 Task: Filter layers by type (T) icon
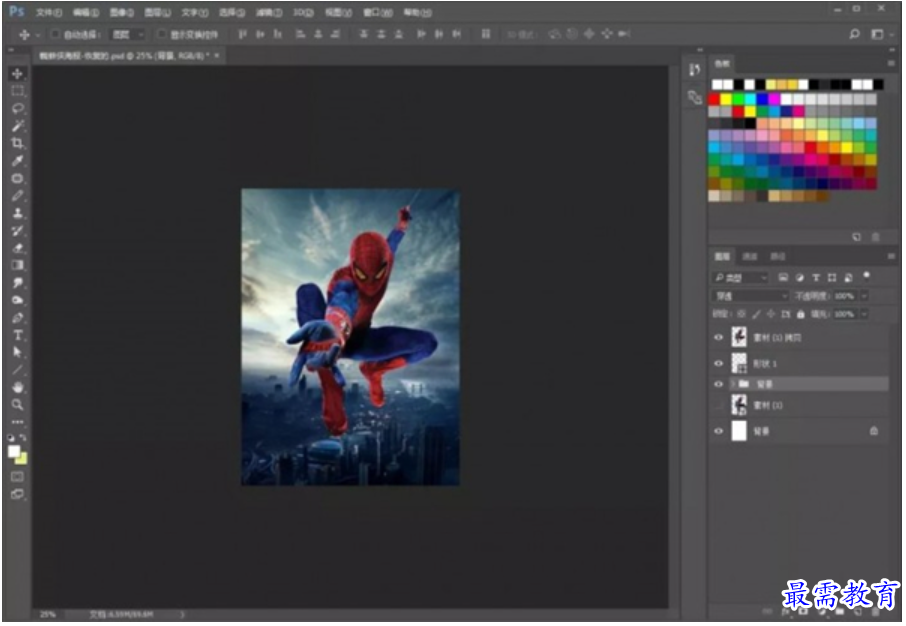(816, 279)
